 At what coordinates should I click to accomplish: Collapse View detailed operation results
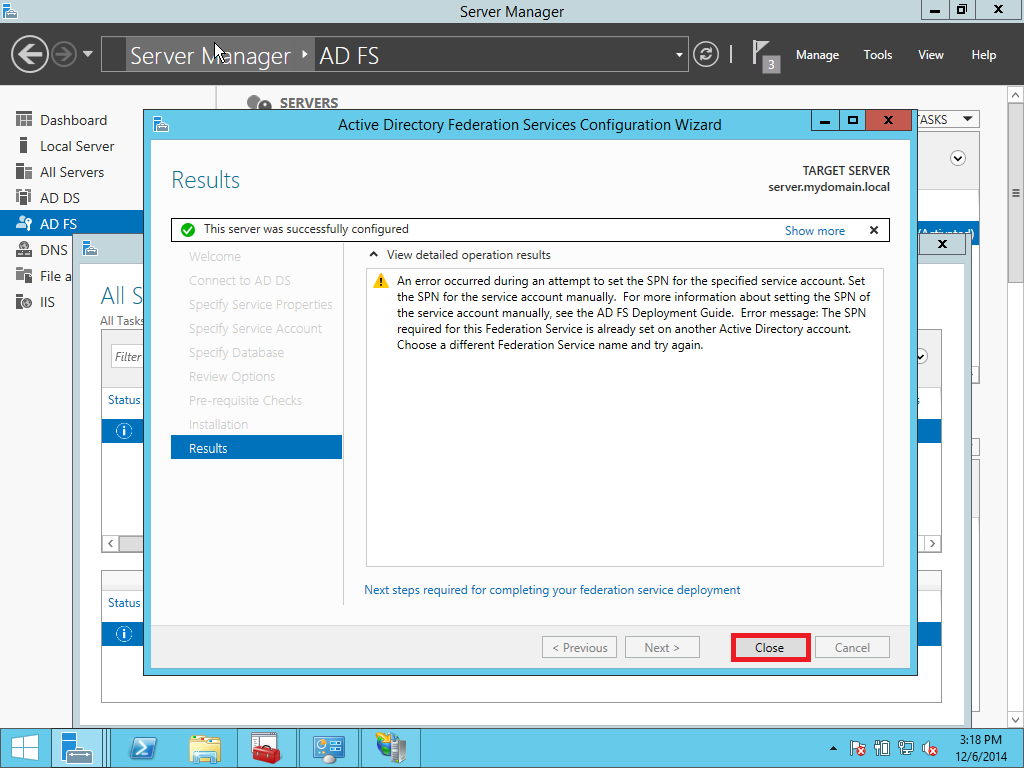375,255
